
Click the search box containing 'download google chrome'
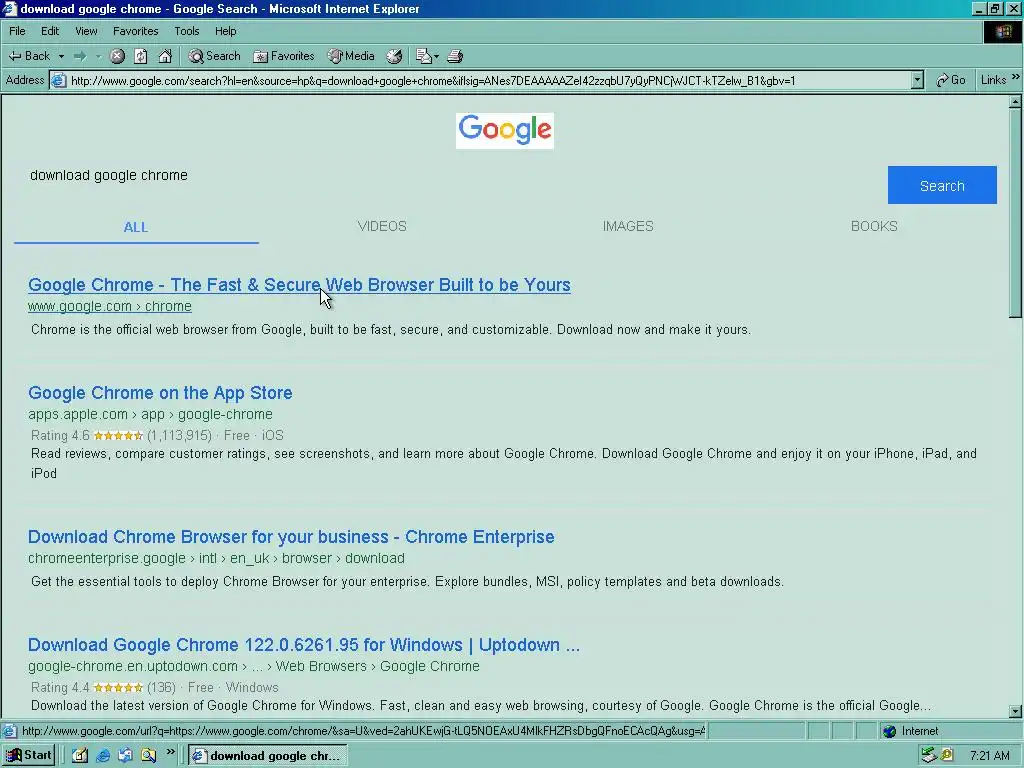click(451, 175)
